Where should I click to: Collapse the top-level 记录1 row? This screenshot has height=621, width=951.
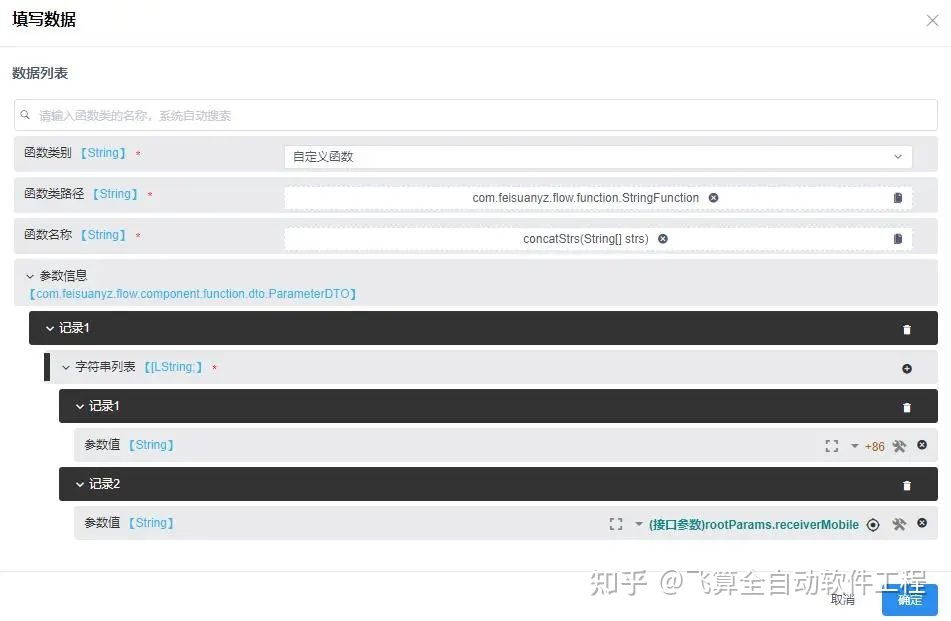point(50,328)
